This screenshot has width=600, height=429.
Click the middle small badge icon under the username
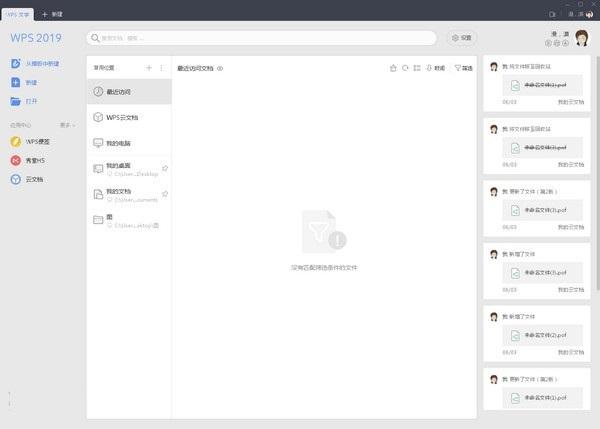point(557,43)
